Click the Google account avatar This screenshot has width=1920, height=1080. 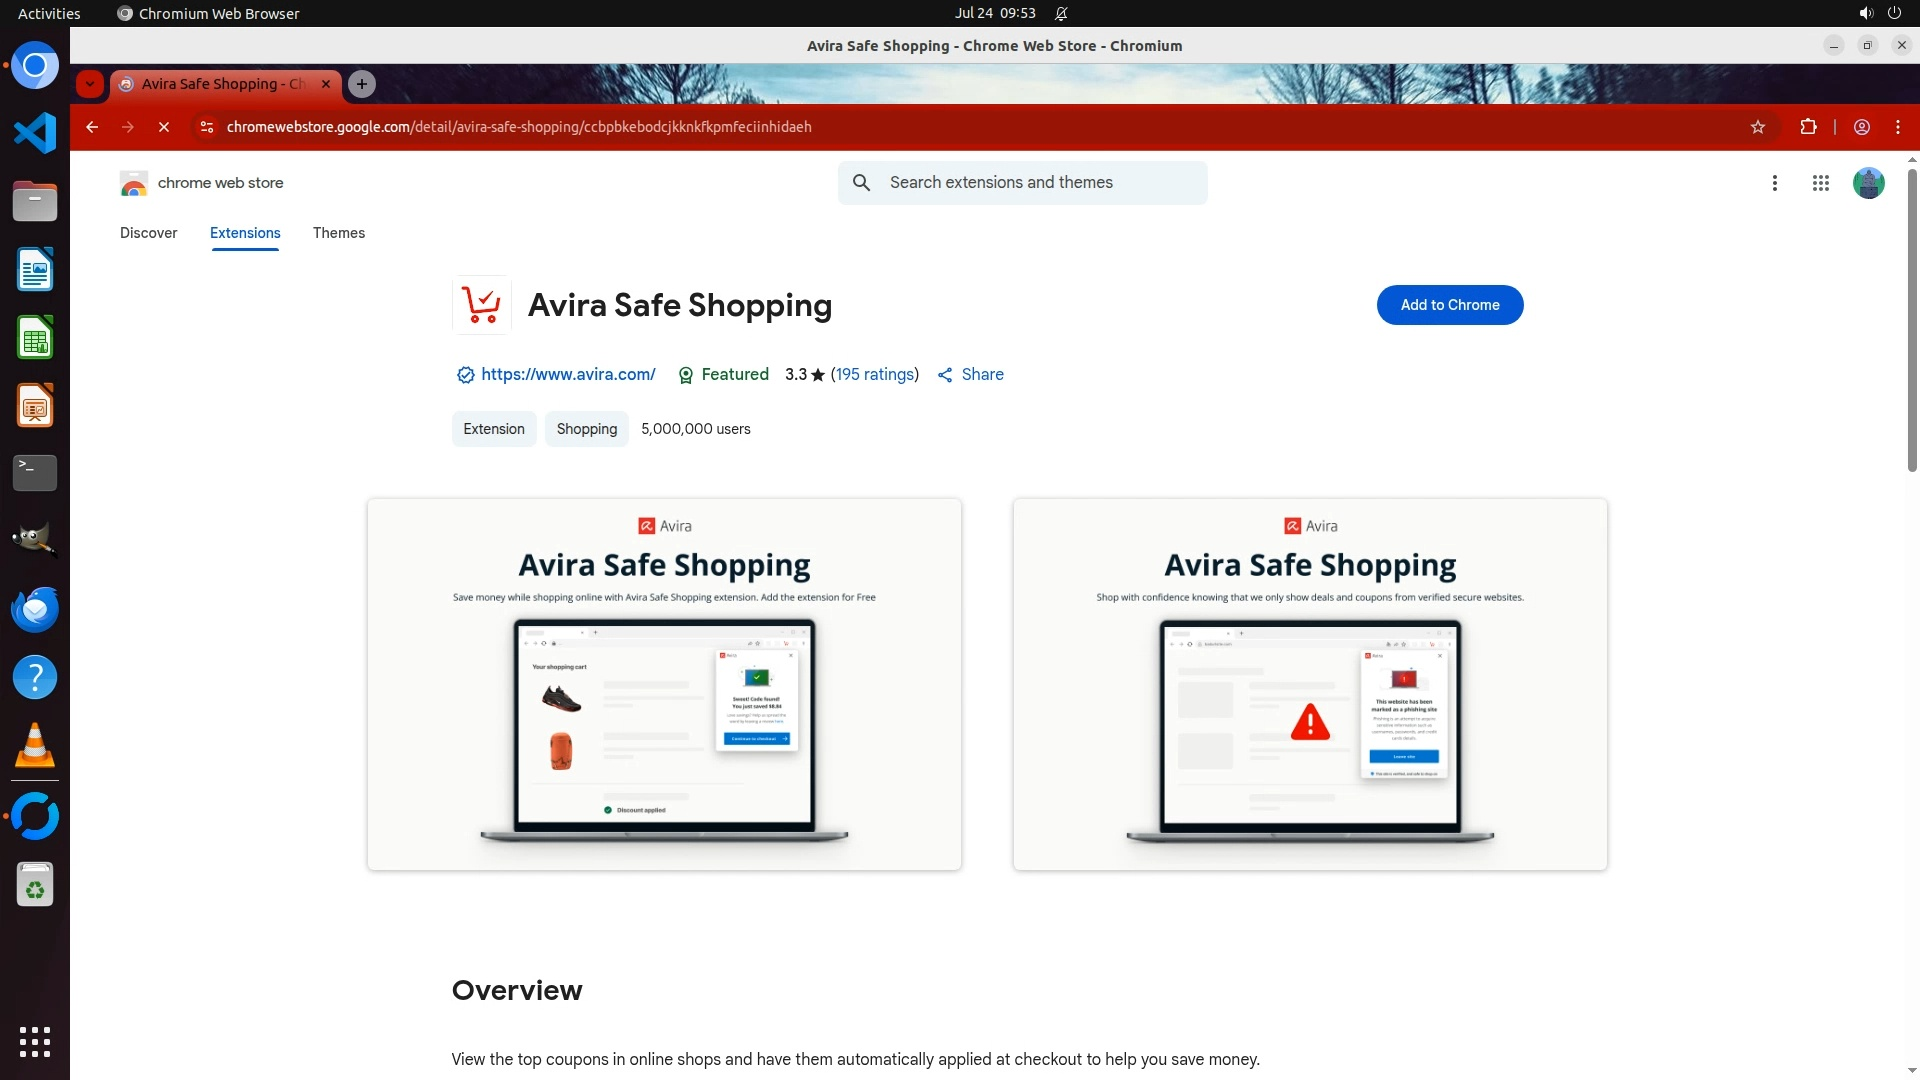tap(1868, 183)
